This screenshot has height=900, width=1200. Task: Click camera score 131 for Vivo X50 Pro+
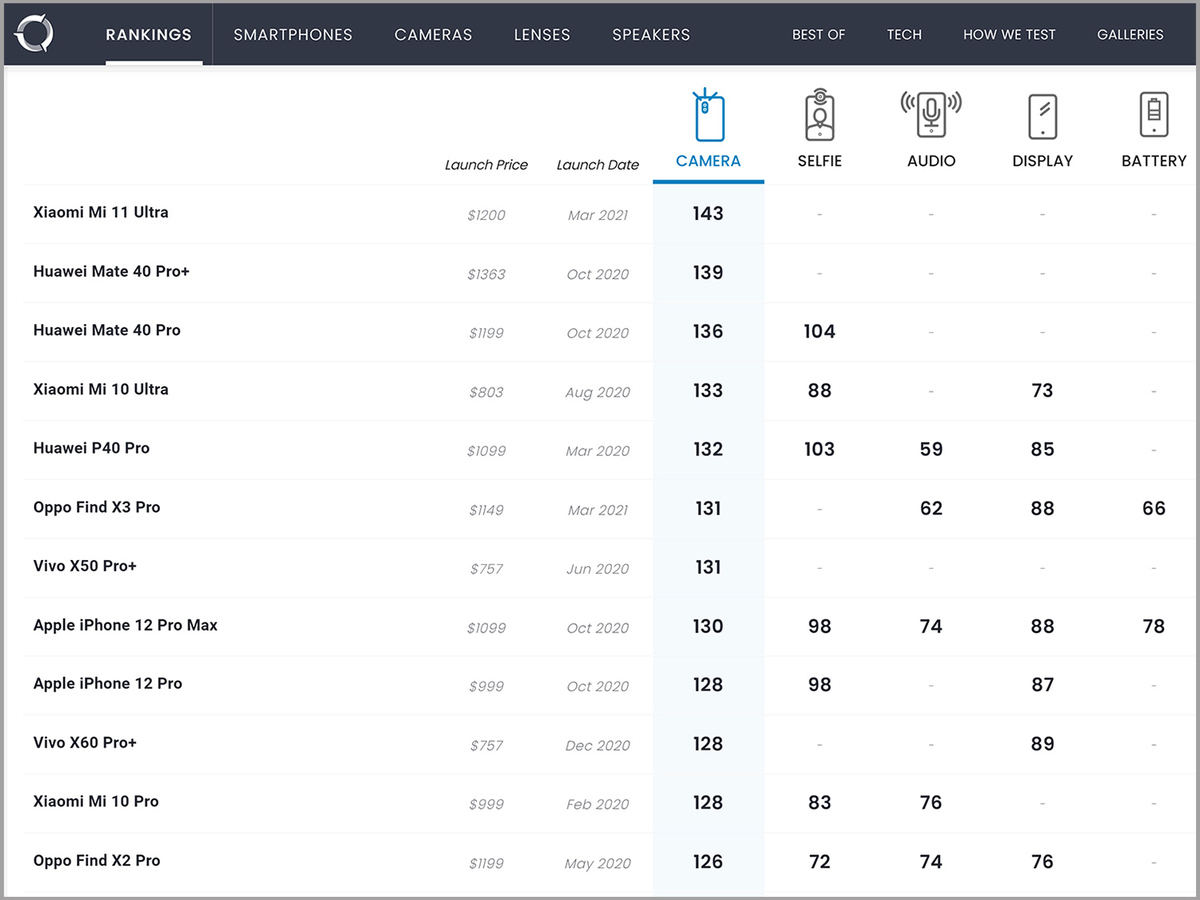708,567
